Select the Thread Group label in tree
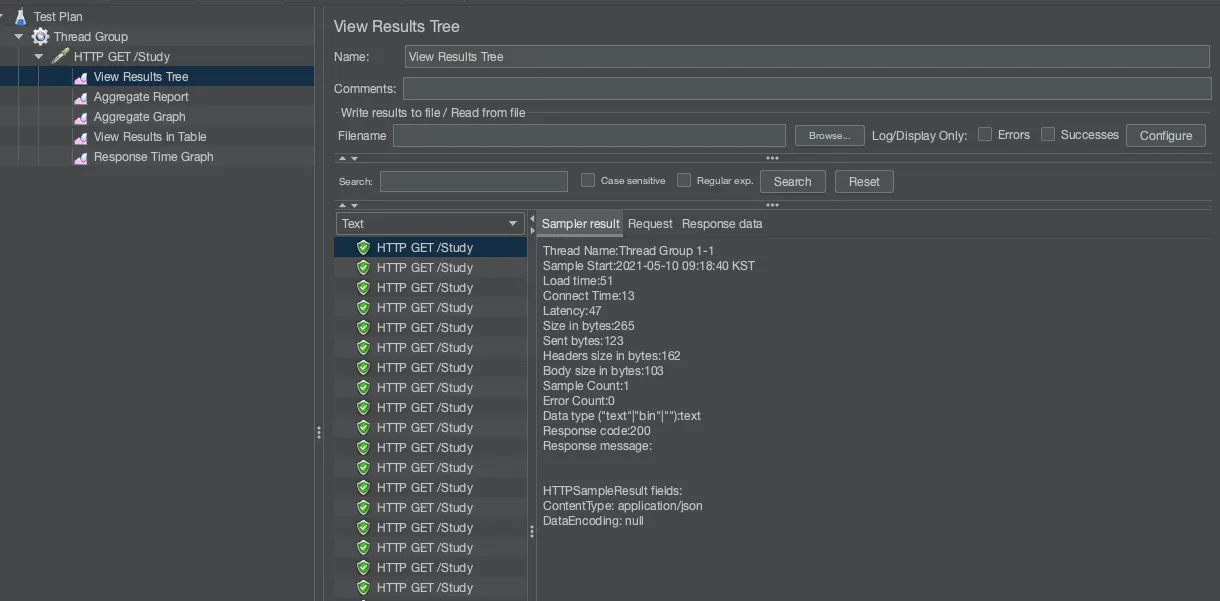 point(91,37)
